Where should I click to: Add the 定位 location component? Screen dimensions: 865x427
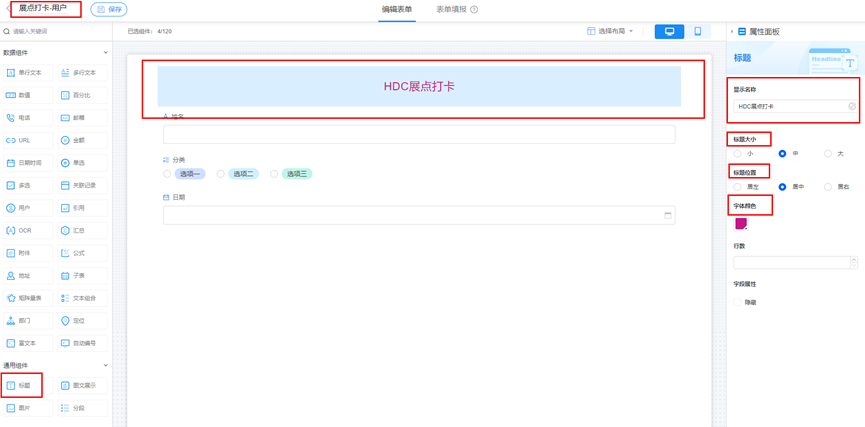point(83,321)
